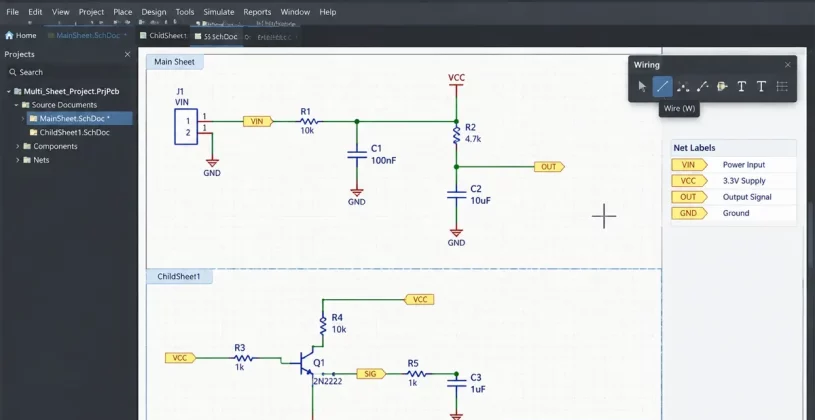Click the Home house icon
Viewport: 815px width, 420px height.
[9, 35]
